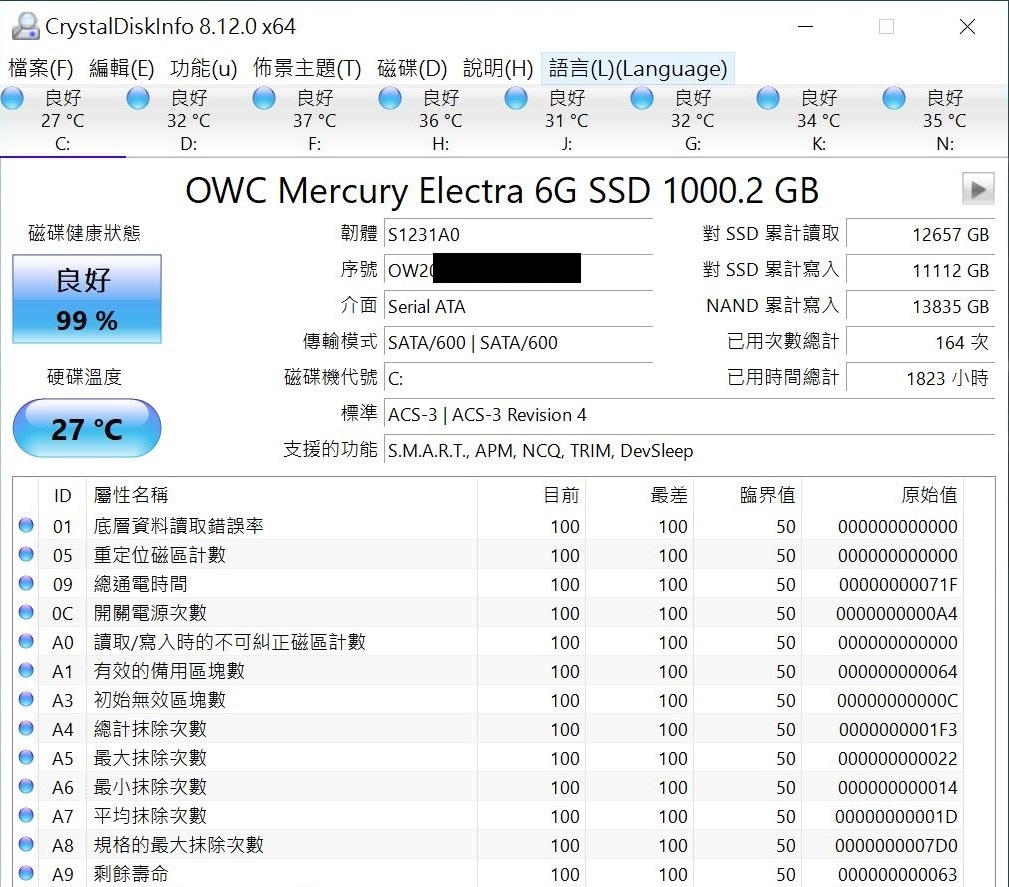Click status dot for attribute A7

[x=26, y=815]
